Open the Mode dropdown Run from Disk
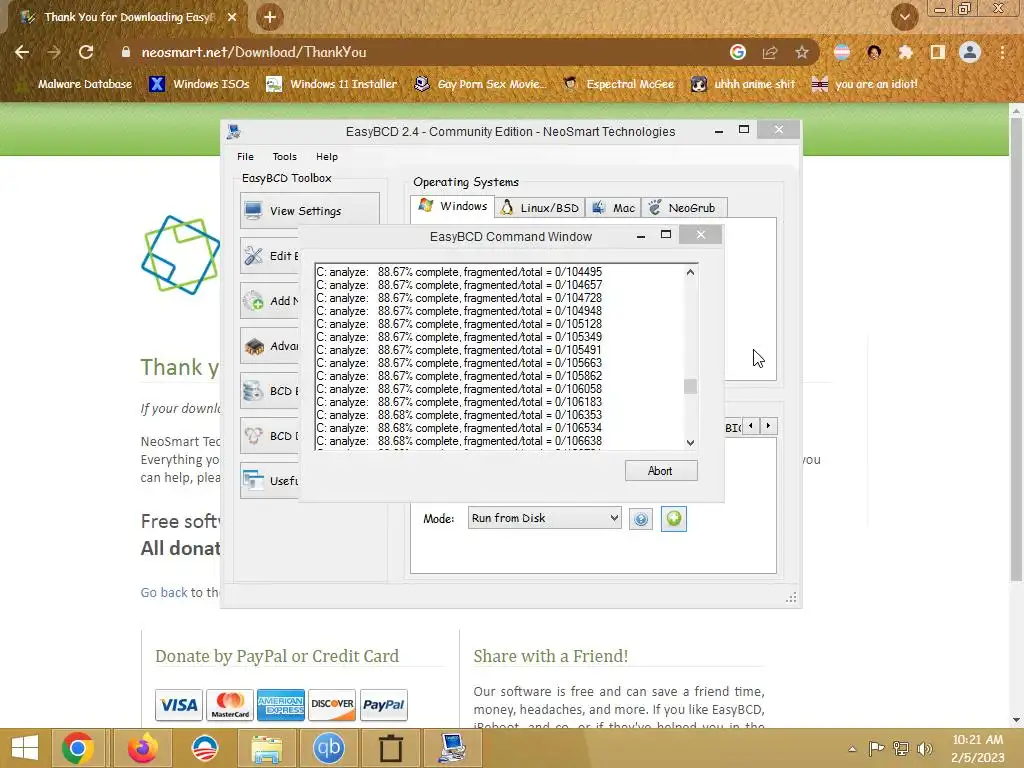Screen dimensions: 1024x768 pyautogui.click(x=544, y=518)
